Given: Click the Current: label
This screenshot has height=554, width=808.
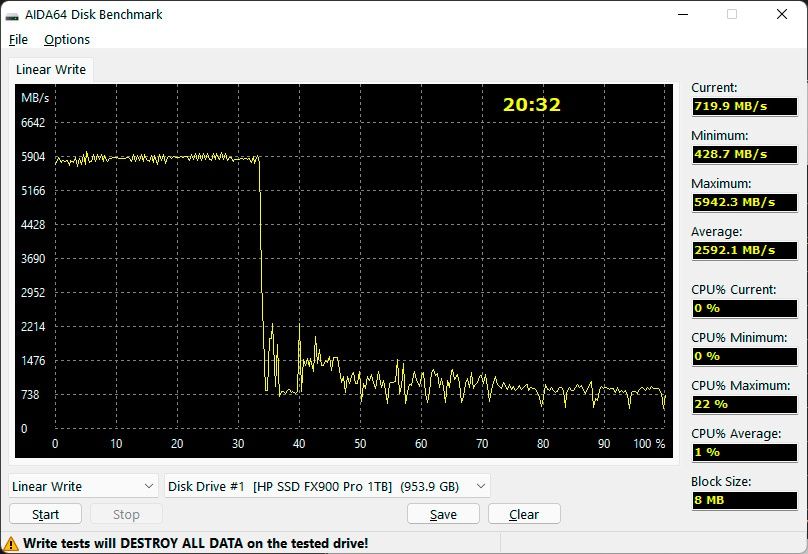Looking at the screenshot, I should point(714,88).
